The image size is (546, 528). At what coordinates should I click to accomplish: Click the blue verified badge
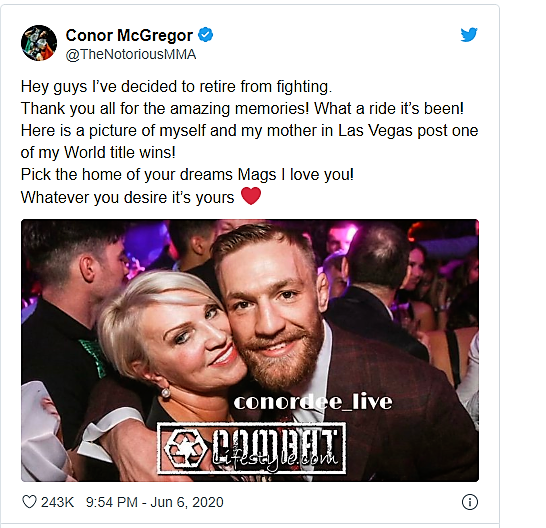point(205,35)
